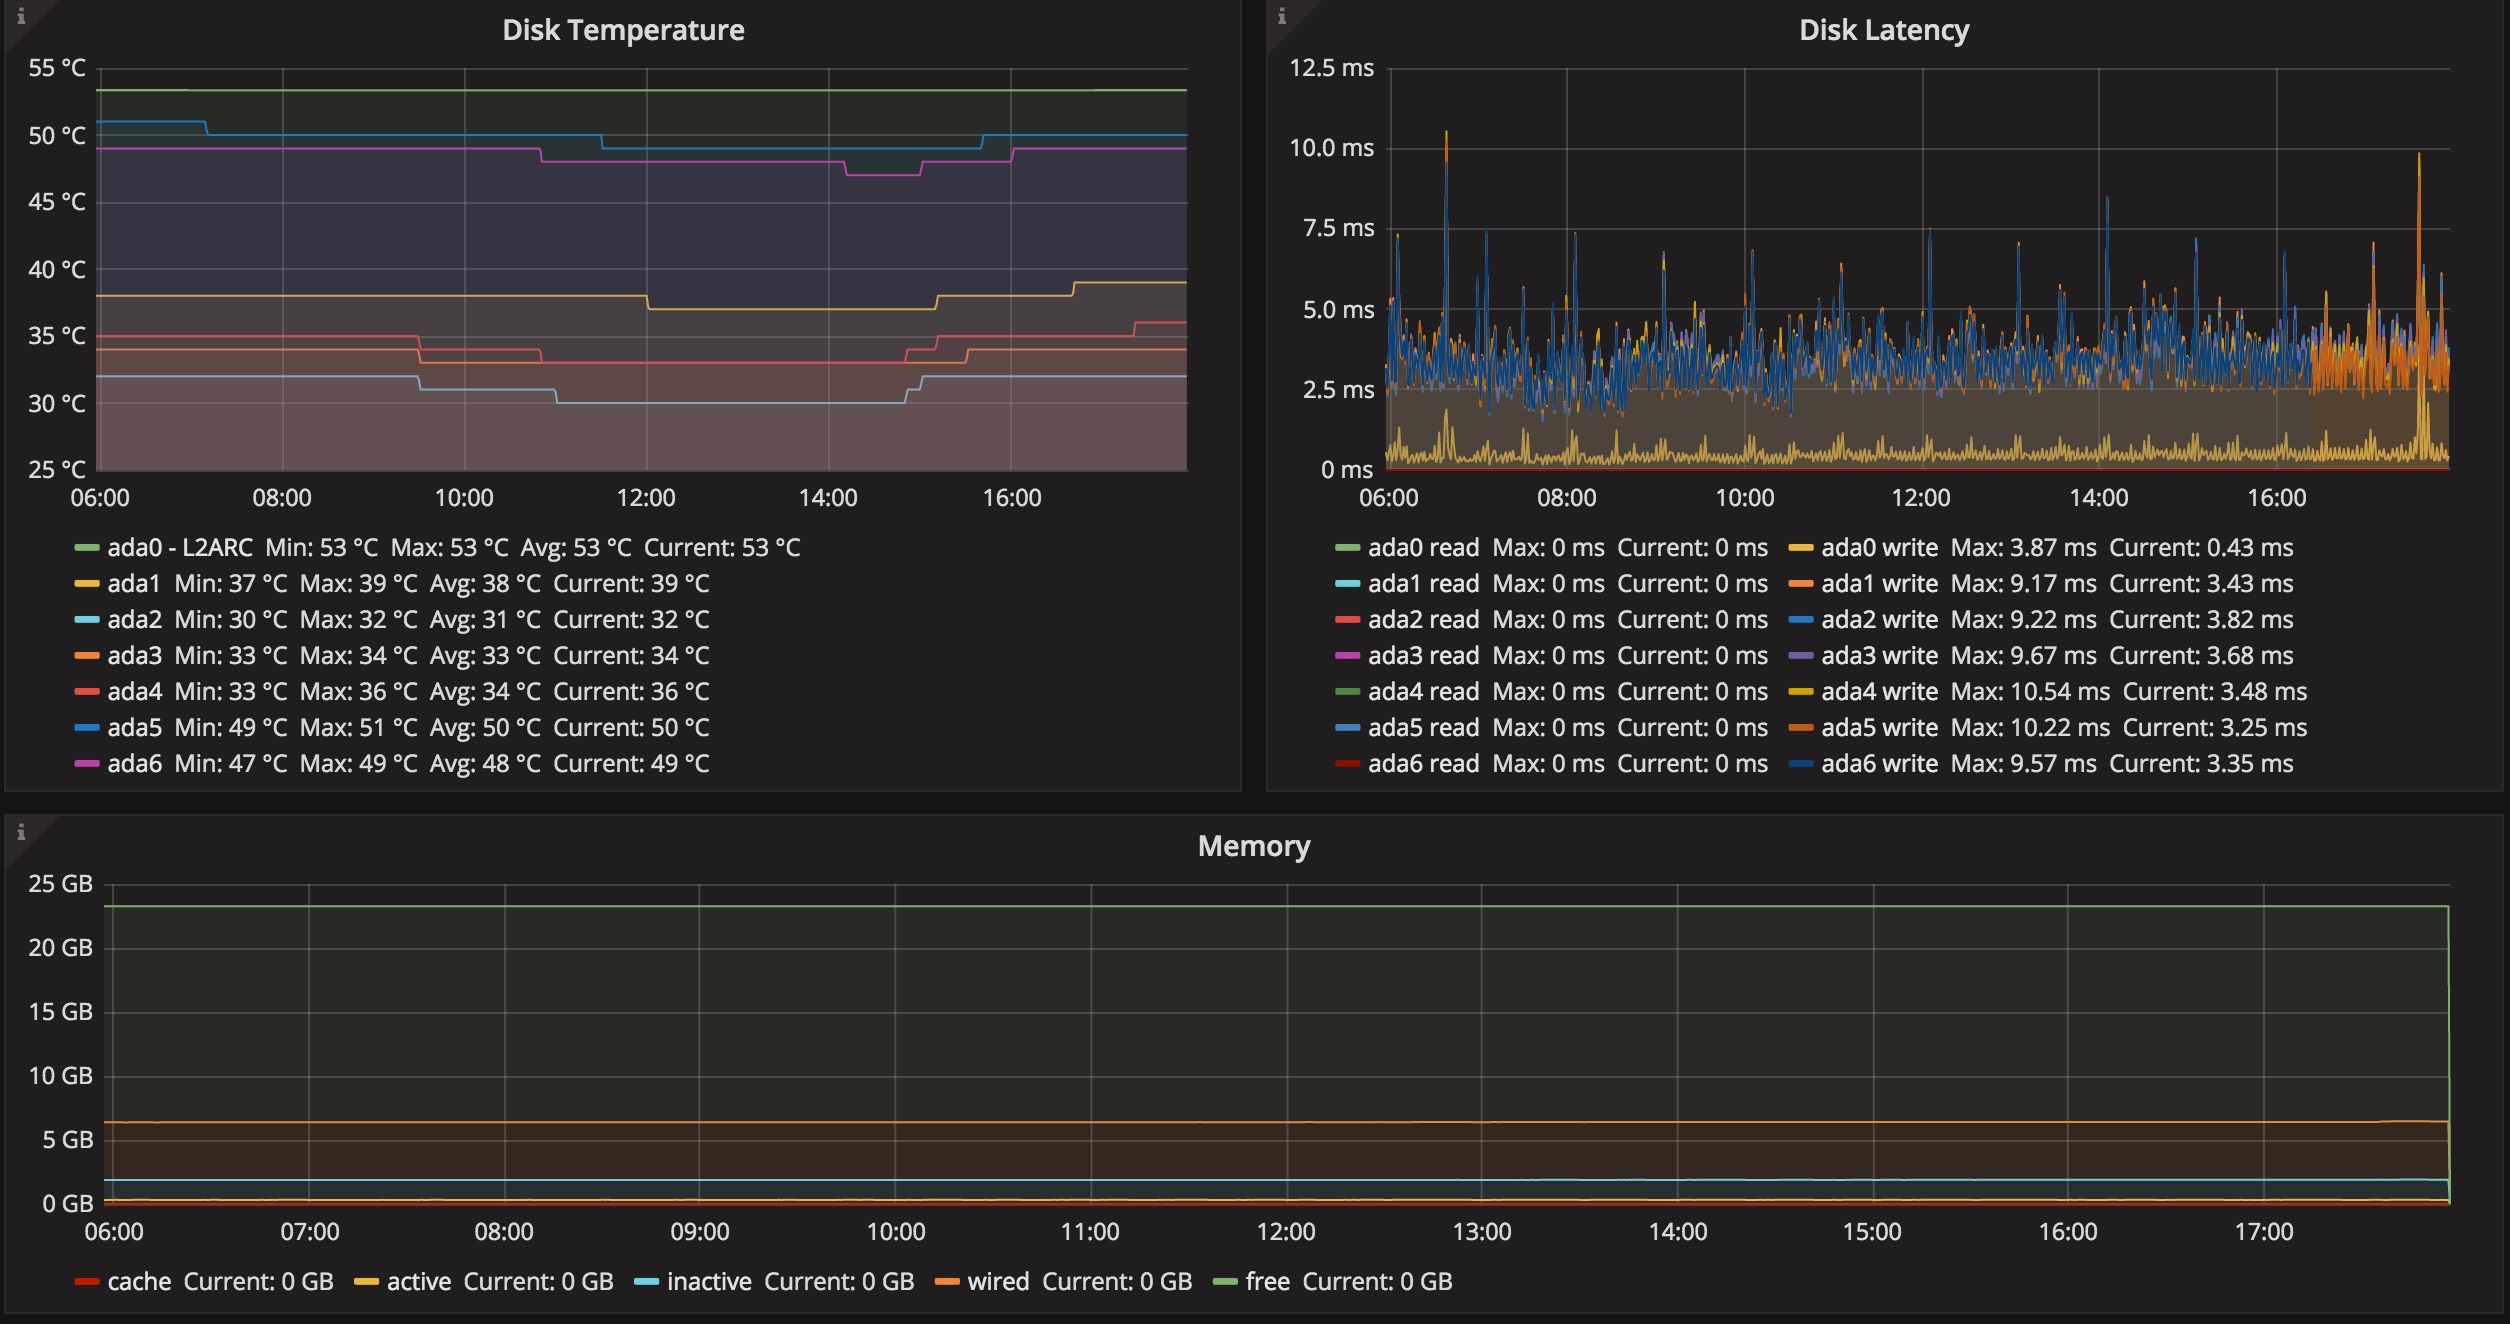2510x1324 pixels.
Task: Click the free memory legend color swatch
Action: pos(1225,1282)
